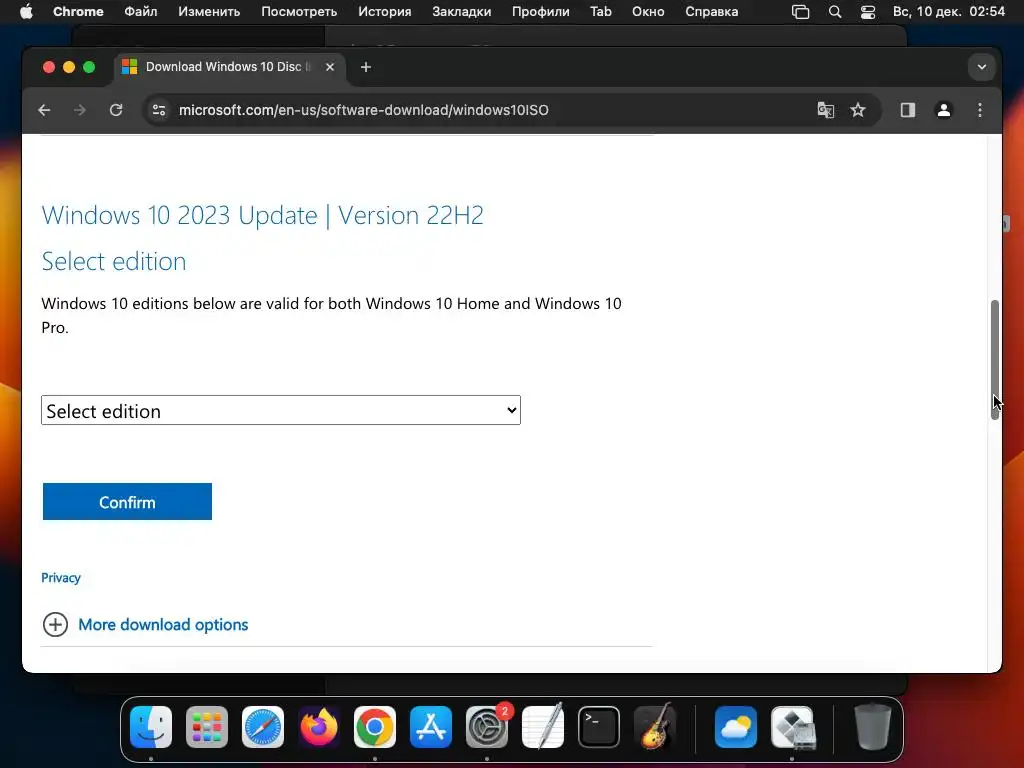Click the circled plus icon
This screenshot has width=1024, height=768.
point(56,625)
